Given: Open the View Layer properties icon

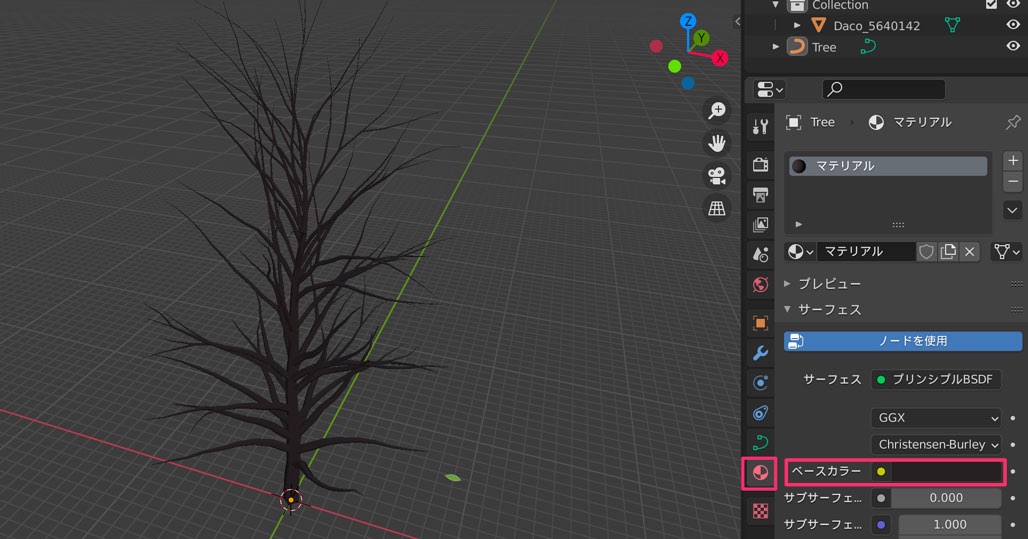Looking at the screenshot, I should (760, 224).
